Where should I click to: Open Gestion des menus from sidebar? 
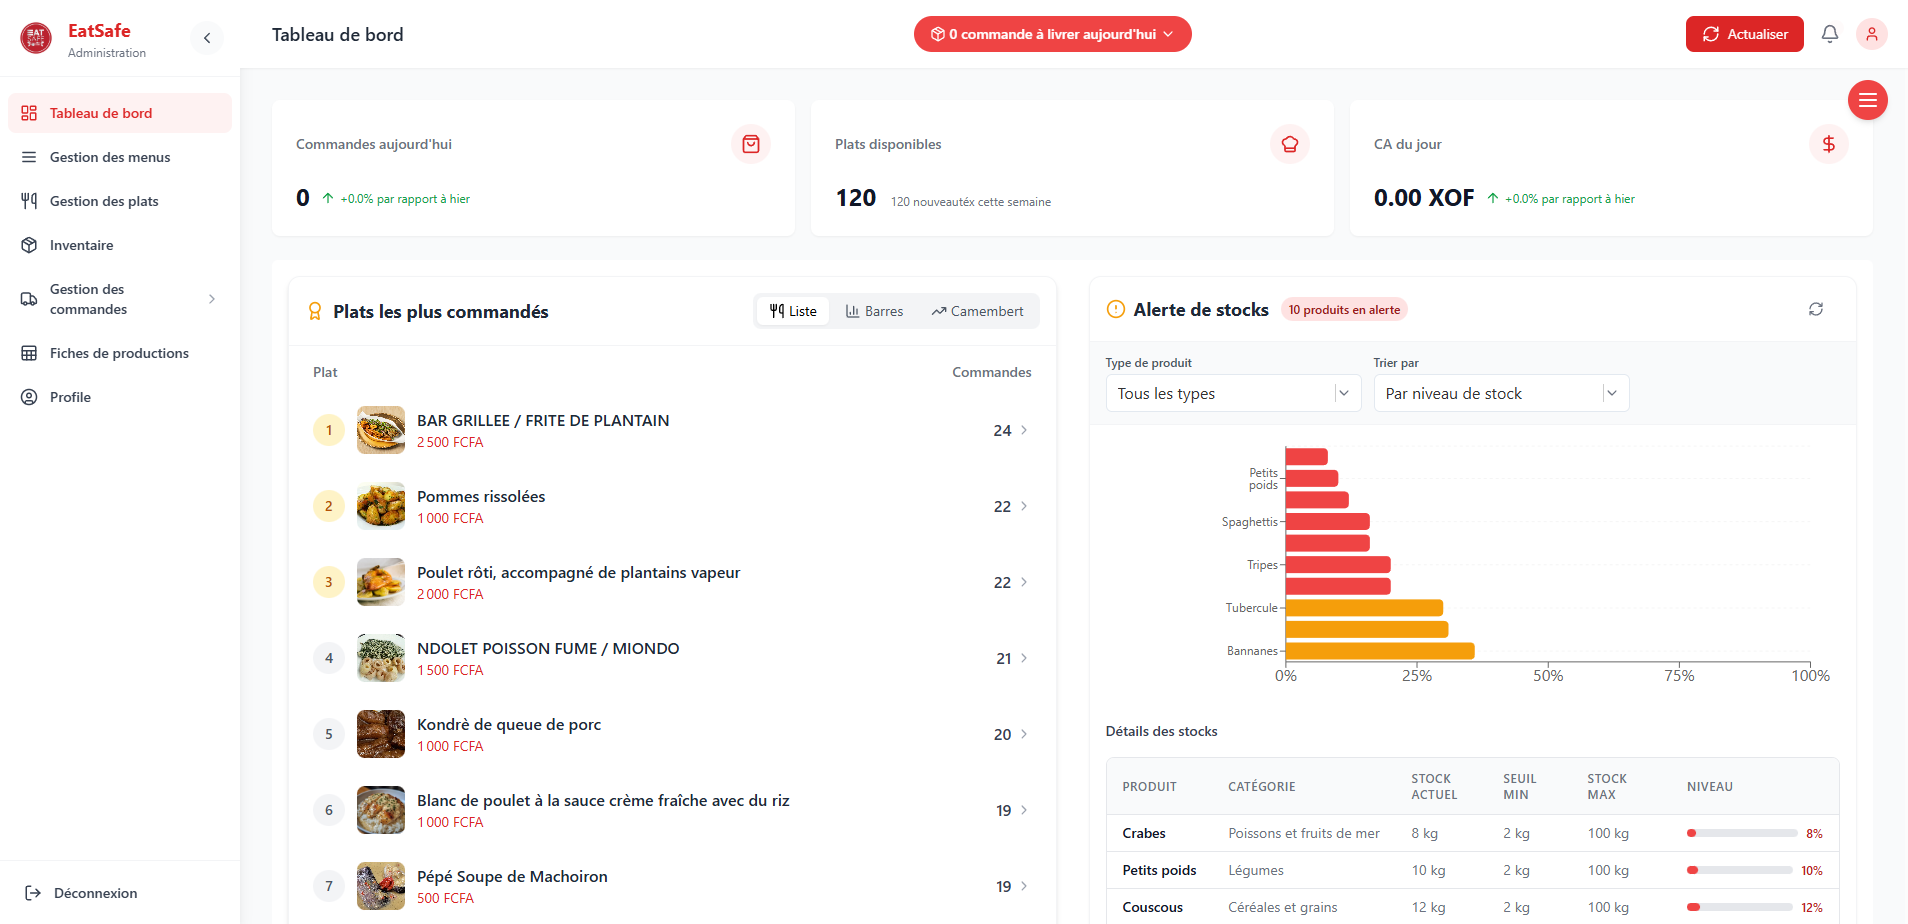[109, 157]
